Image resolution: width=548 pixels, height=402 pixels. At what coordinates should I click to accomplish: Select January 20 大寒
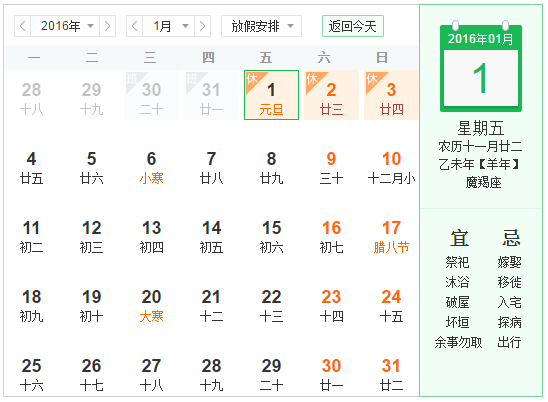[x=151, y=306]
